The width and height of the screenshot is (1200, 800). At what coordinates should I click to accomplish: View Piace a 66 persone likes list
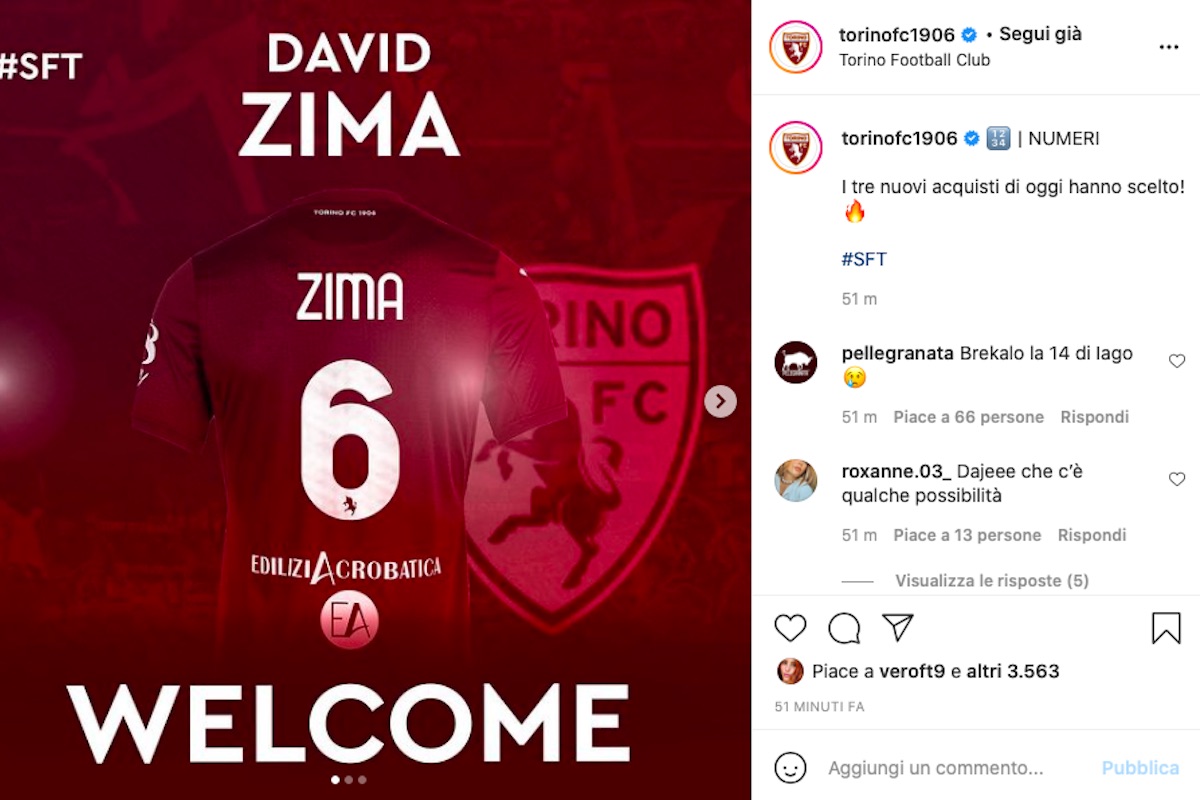click(968, 417)
